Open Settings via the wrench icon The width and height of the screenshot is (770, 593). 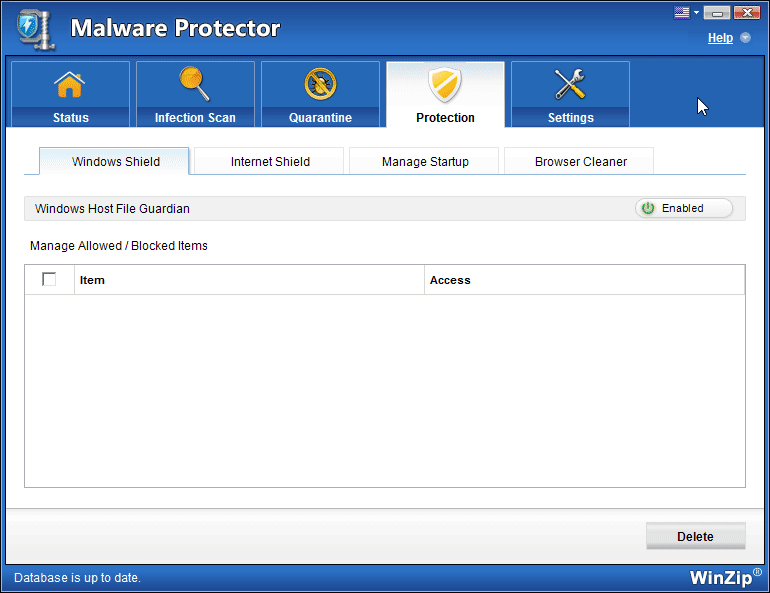570,85
